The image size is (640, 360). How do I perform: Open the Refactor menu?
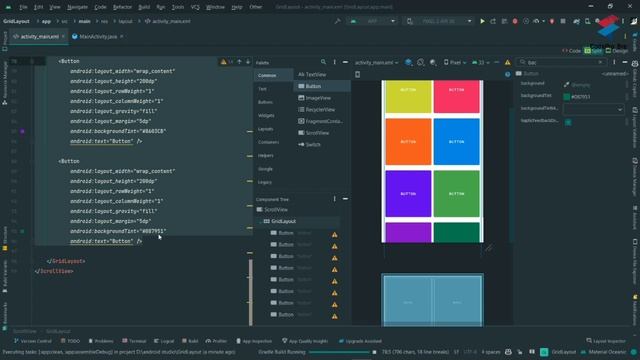(122, 7)
